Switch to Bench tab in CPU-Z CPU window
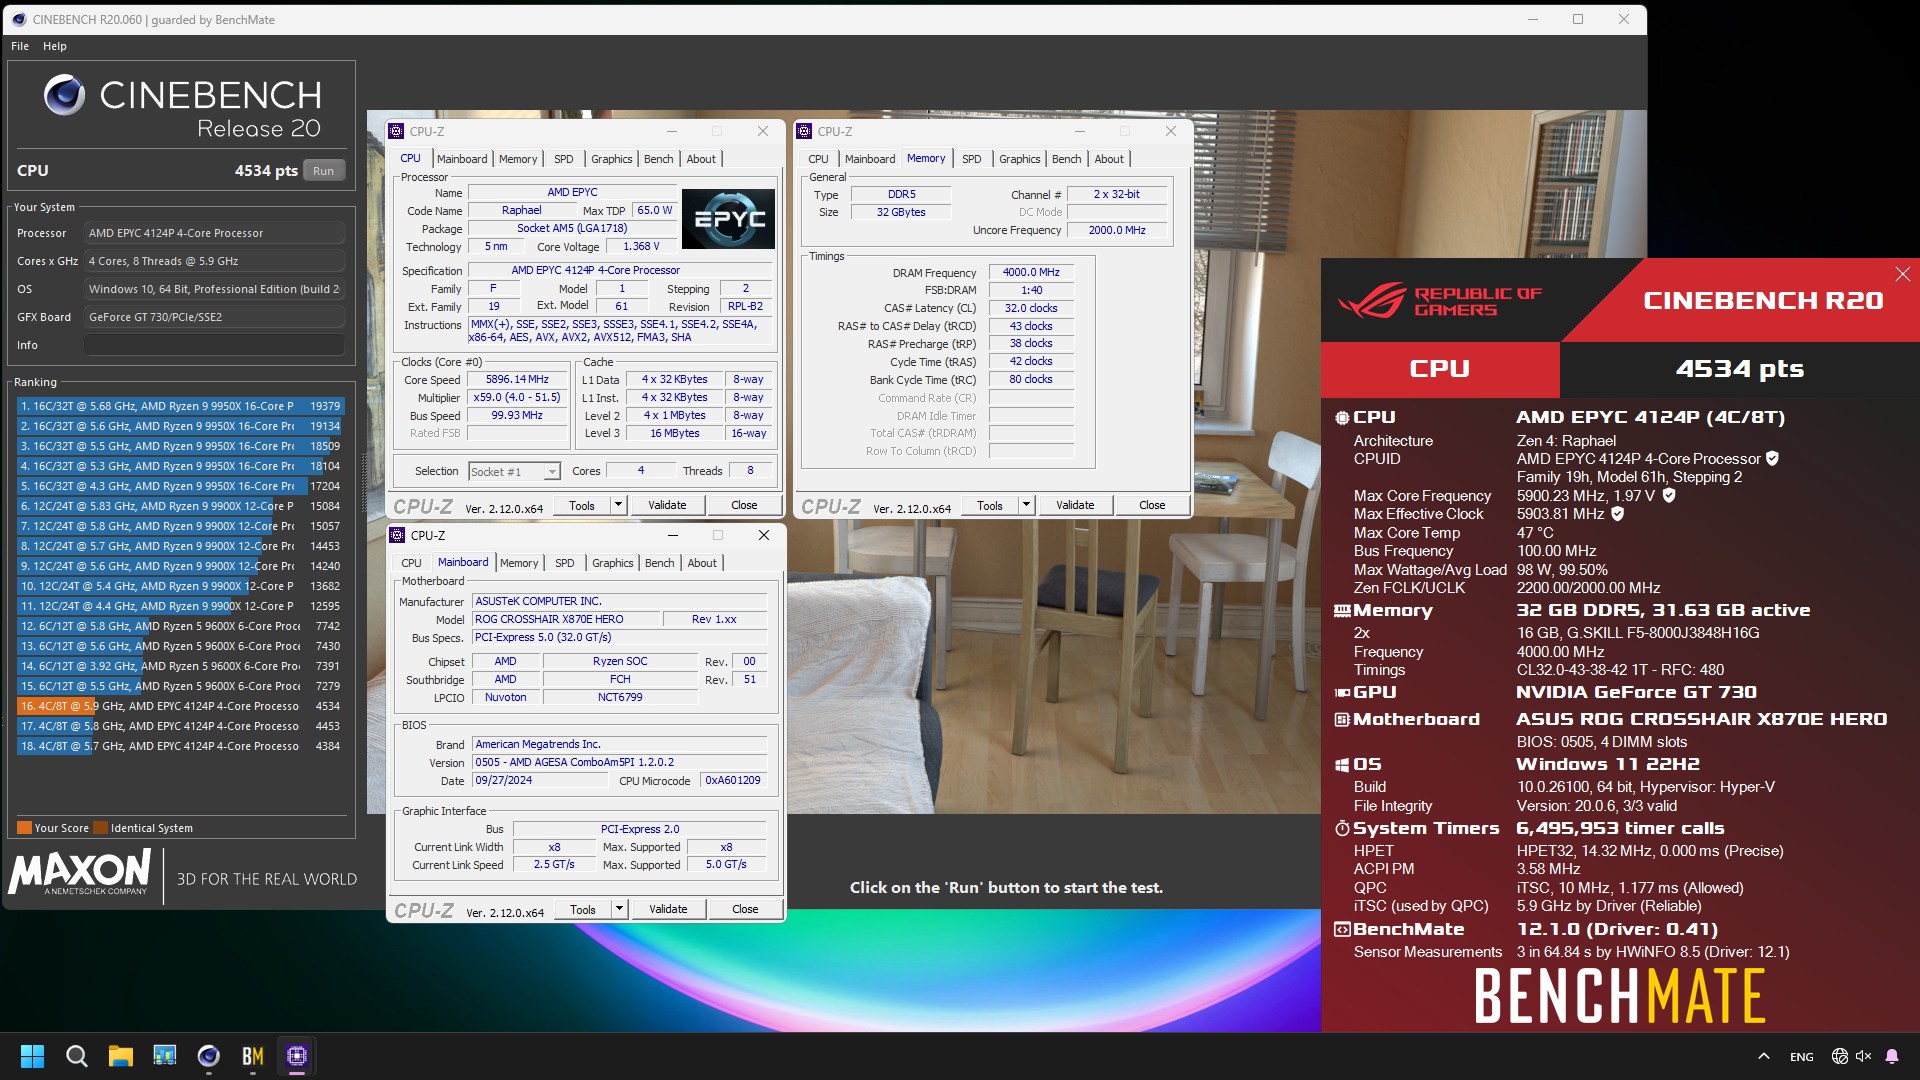The width and height of the screenshot is (1920, 1080). (x=658, y=159)
